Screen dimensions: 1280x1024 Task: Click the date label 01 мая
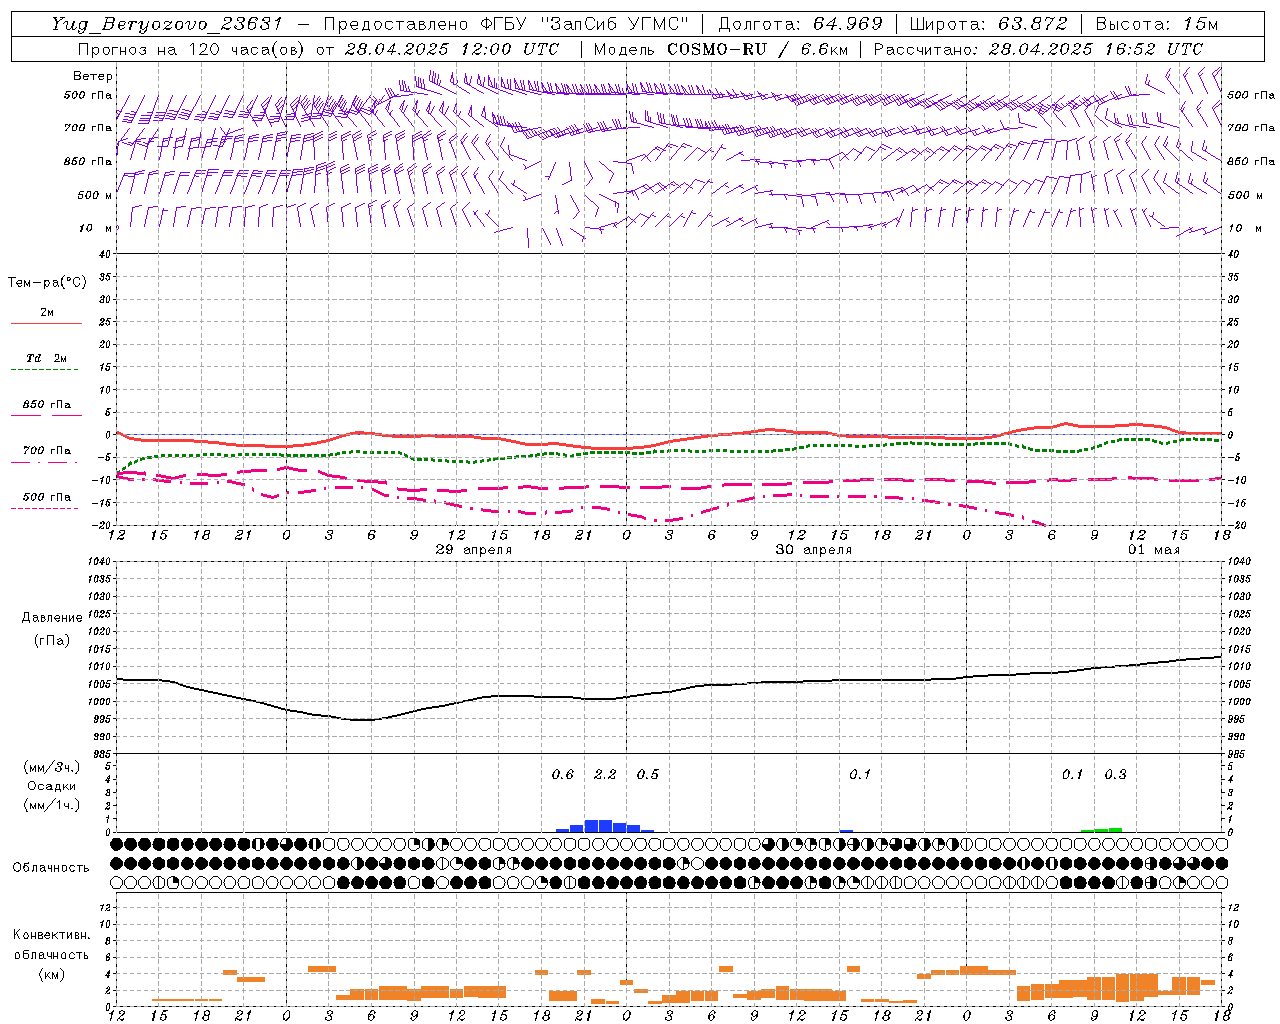click(x=1154, y=550)
